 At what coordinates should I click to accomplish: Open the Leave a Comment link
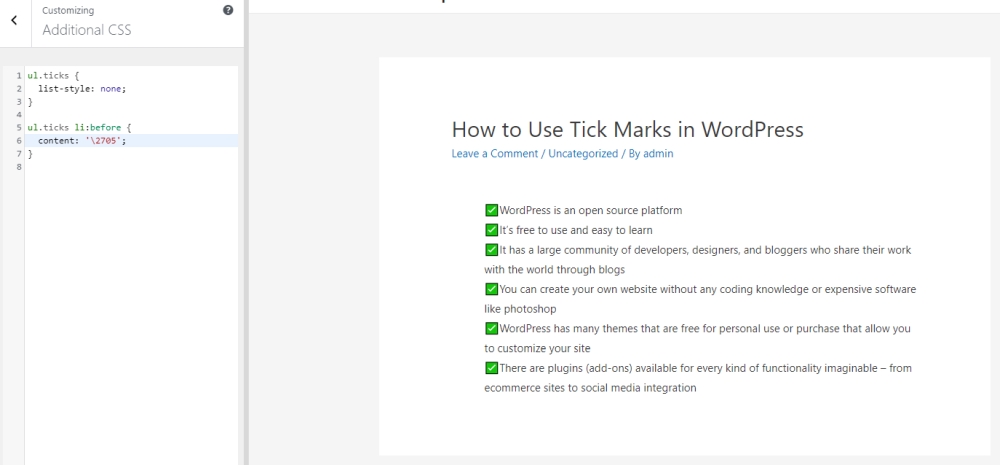(494, 154)
